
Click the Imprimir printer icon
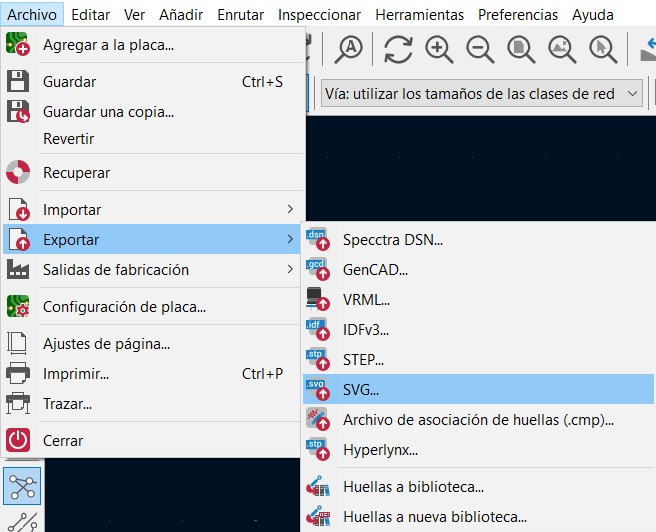click(18, 373)
